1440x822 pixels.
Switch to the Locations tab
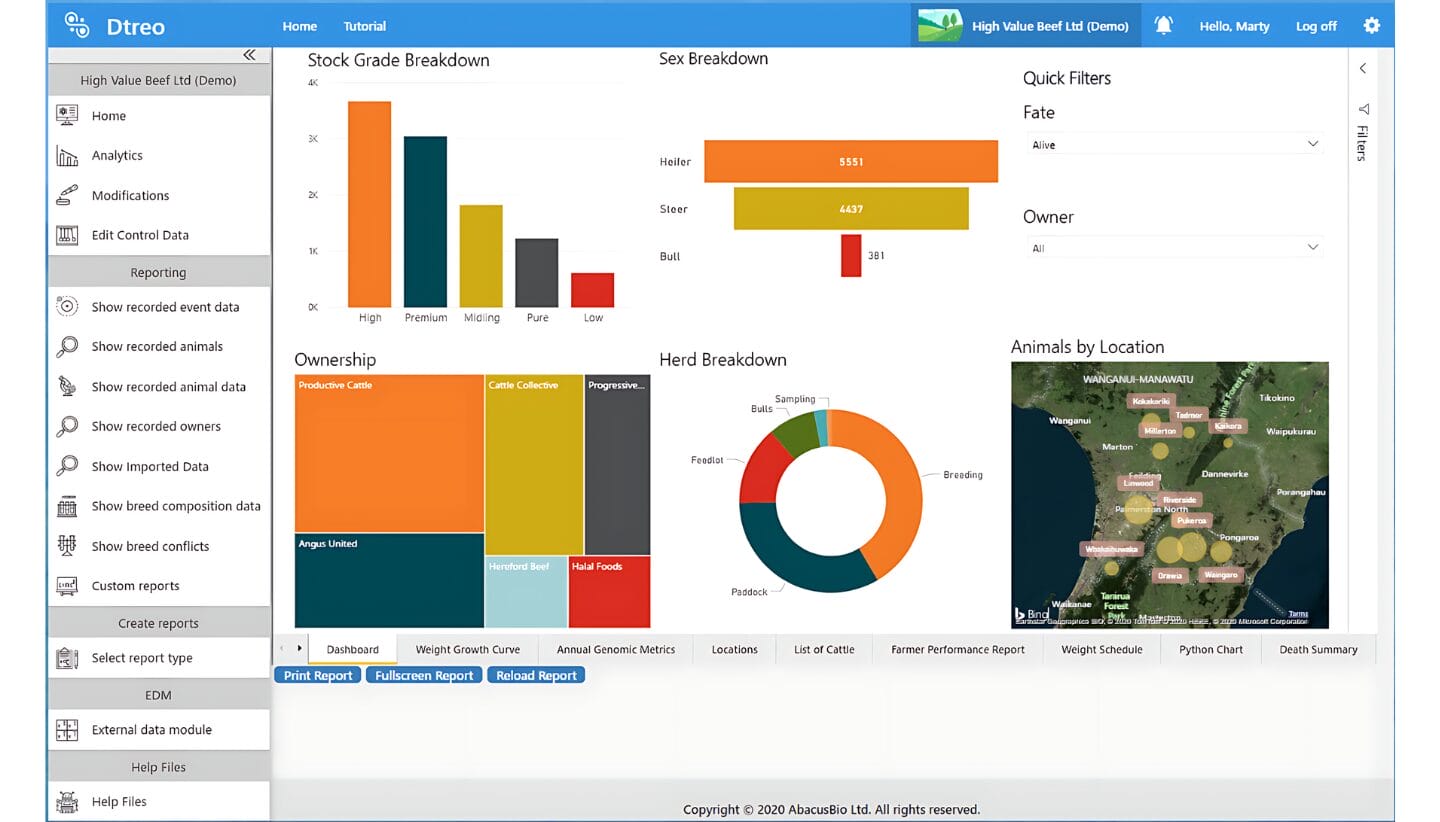pos(734,649)
